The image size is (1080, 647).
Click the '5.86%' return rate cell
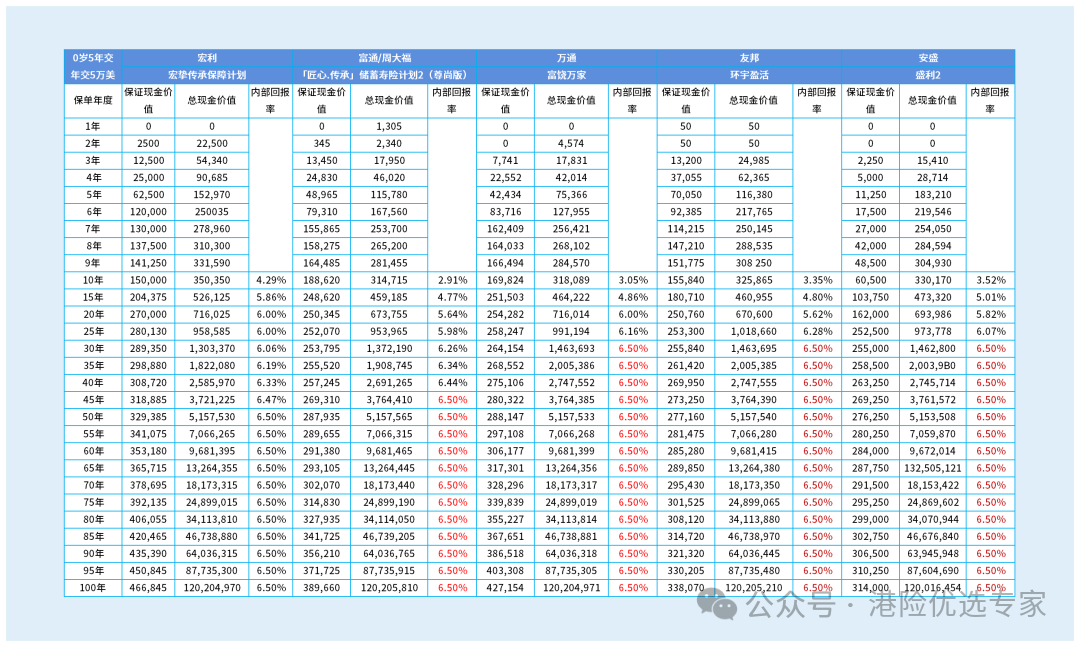click(271, 297)
